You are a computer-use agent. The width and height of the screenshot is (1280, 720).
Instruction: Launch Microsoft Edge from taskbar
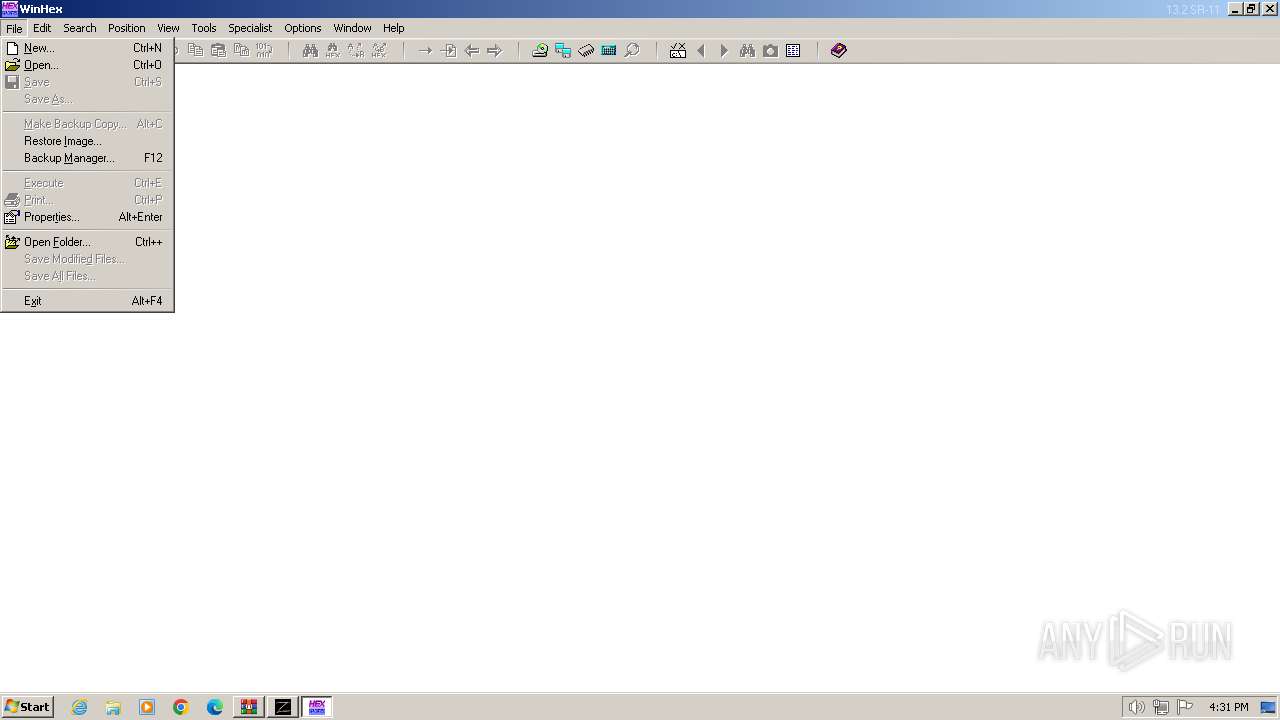(x=215, y=707)
